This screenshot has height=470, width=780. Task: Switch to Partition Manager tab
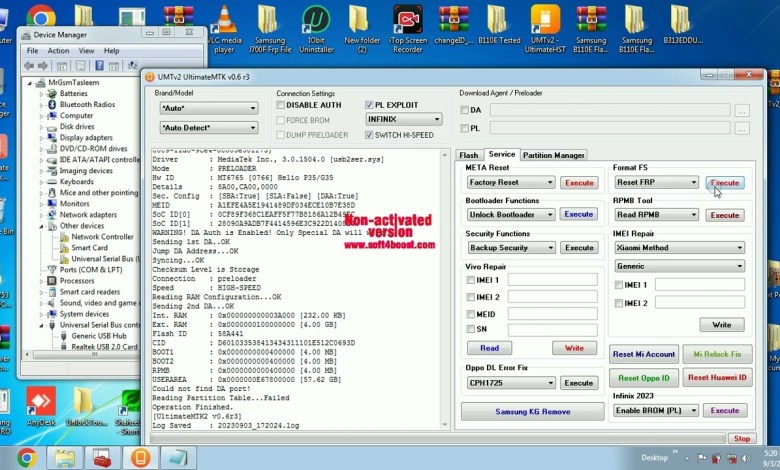(x=554, y=155)
